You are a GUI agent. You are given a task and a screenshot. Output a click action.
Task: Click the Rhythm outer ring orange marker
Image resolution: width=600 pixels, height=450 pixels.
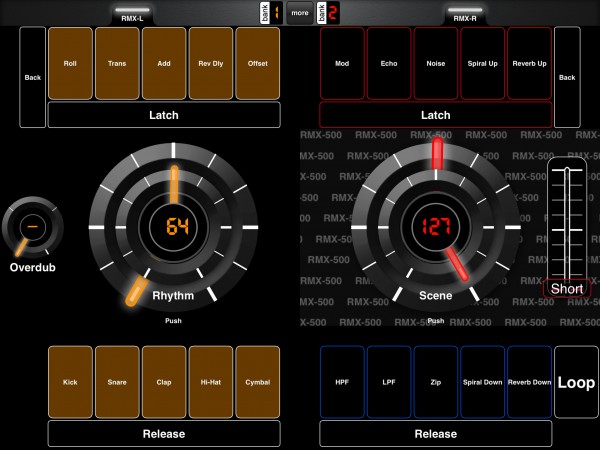coord(137,293)
